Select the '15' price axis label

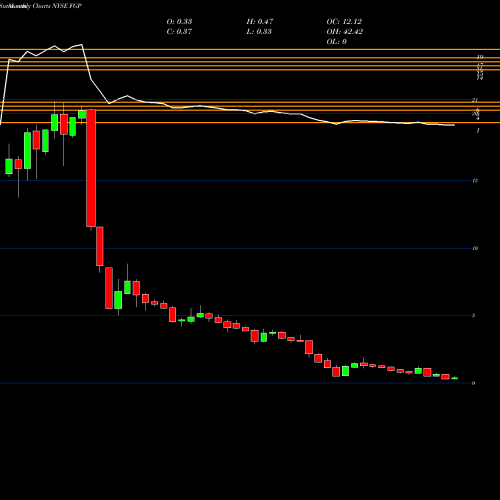click(x=475, y=181)
